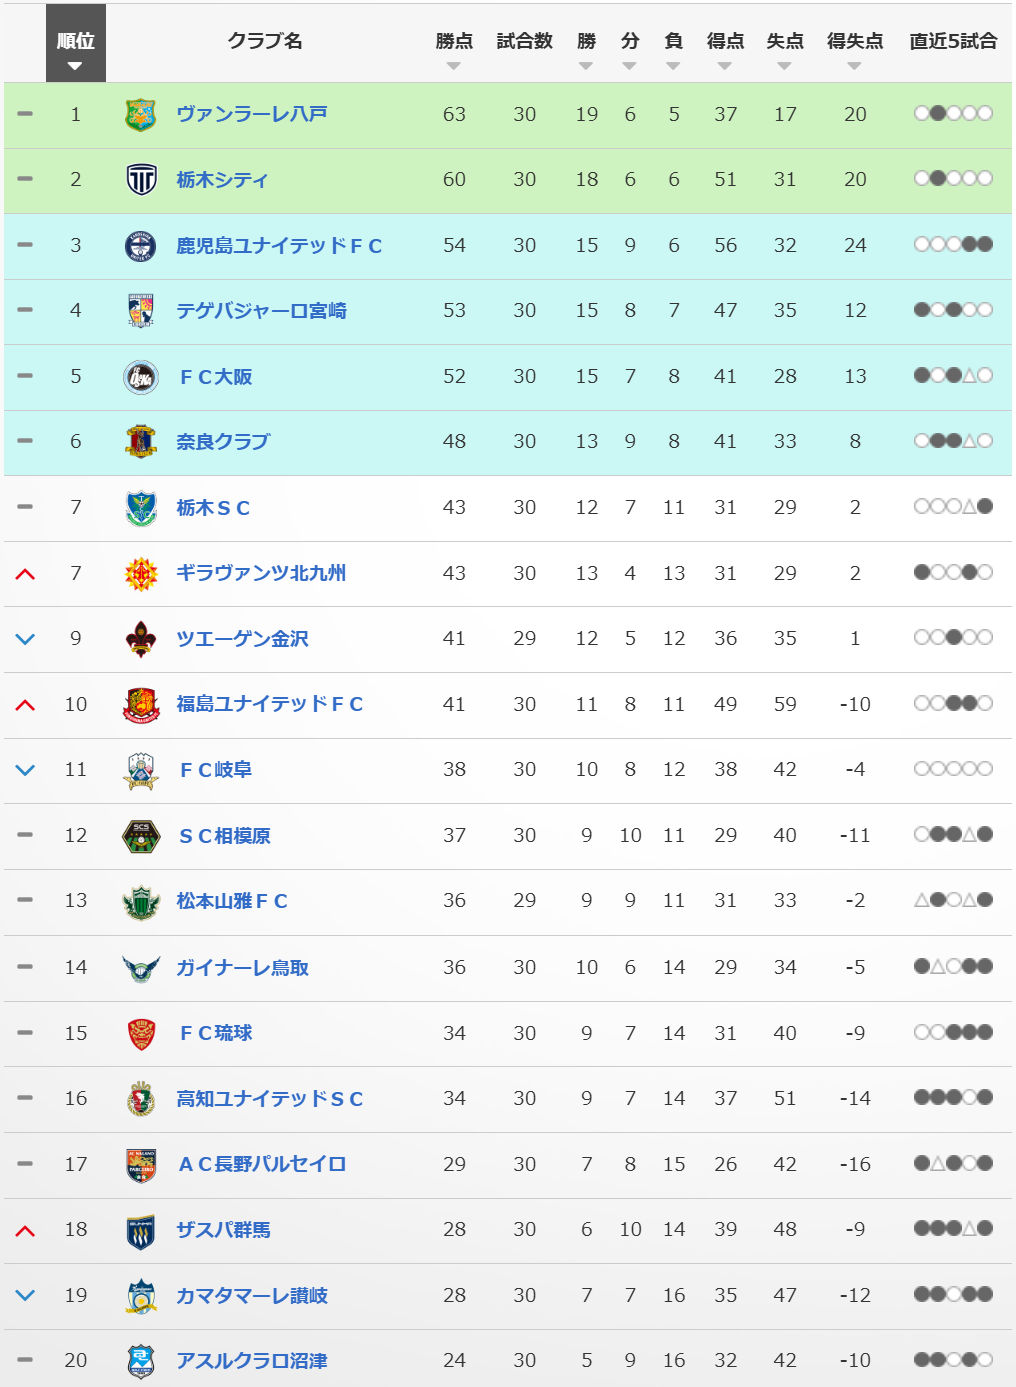Open カマタマーレ讃岐 team link
This screenshot has width=1016, height=1387.
(252, 1296)
